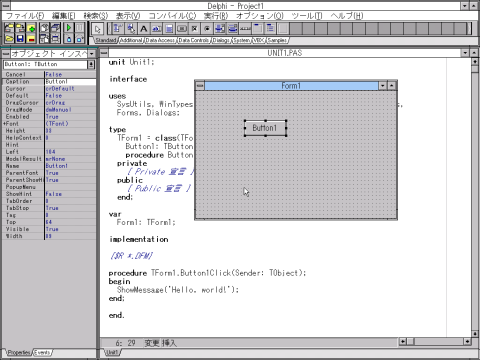
Task: Click the Caption property value field
Action: click(x=70, y=82)
